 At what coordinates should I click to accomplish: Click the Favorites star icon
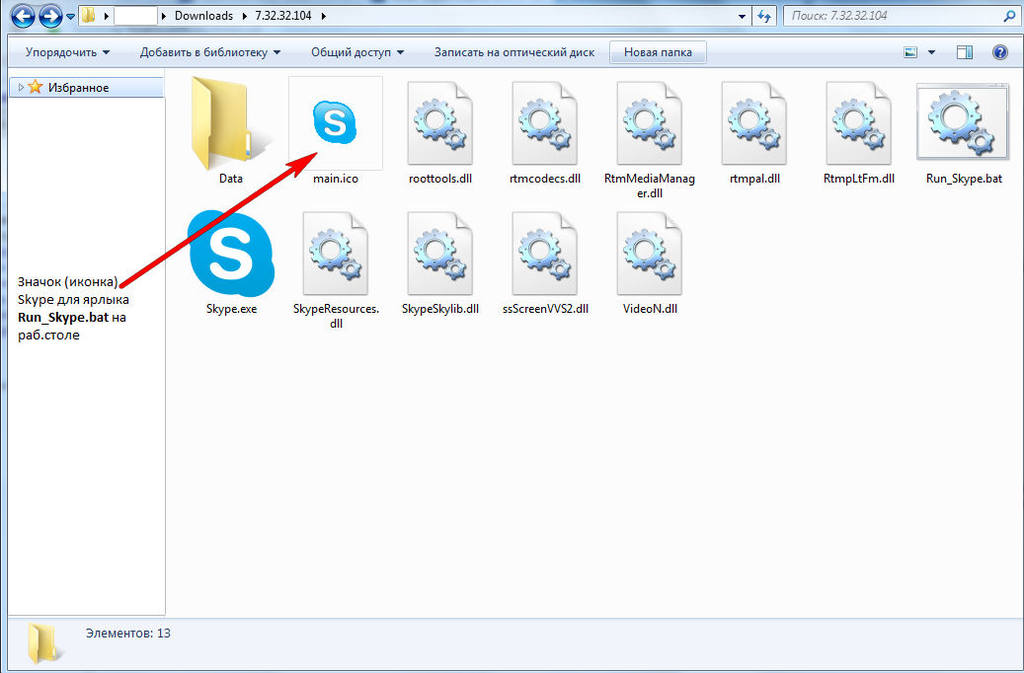[35, 87]
